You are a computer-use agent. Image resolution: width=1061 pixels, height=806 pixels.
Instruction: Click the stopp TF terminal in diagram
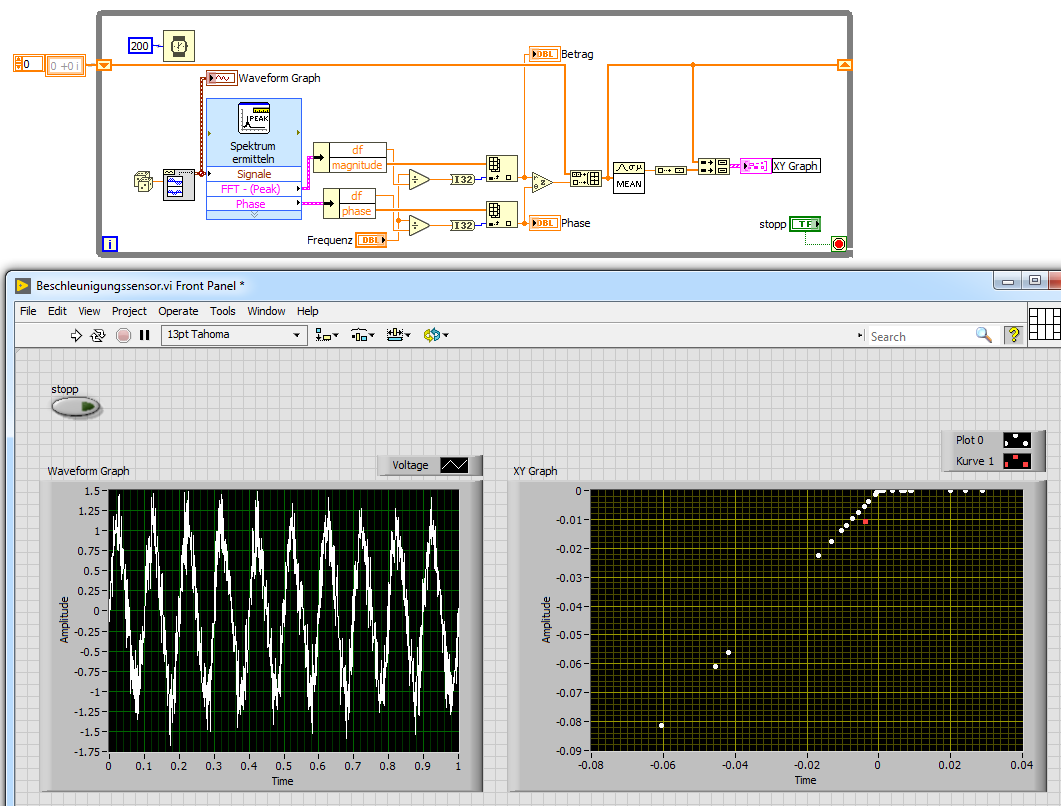point(805,224)
